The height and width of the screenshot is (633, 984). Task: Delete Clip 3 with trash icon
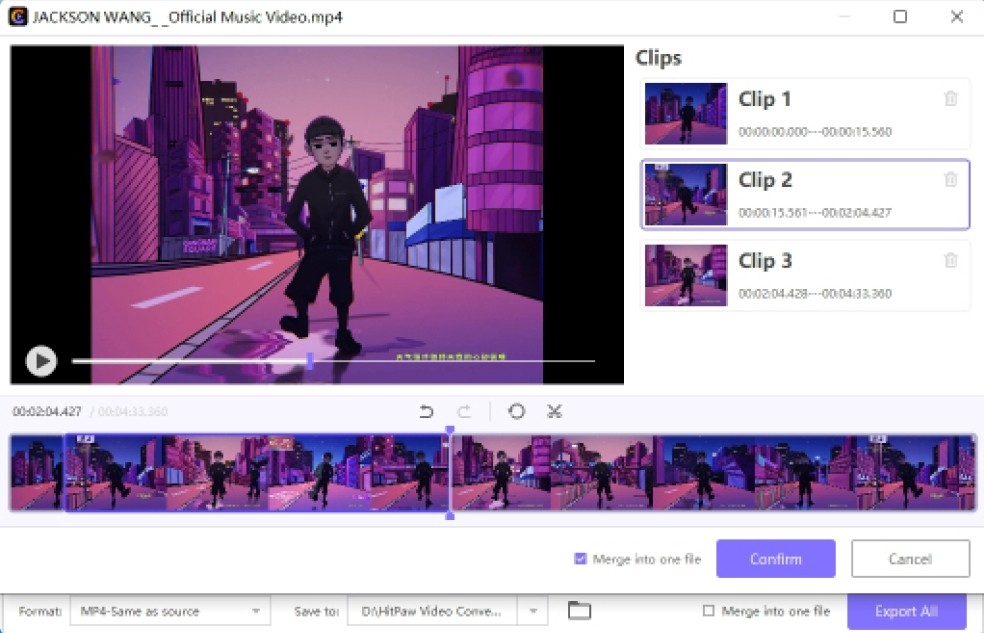click(x=951, y=260)
